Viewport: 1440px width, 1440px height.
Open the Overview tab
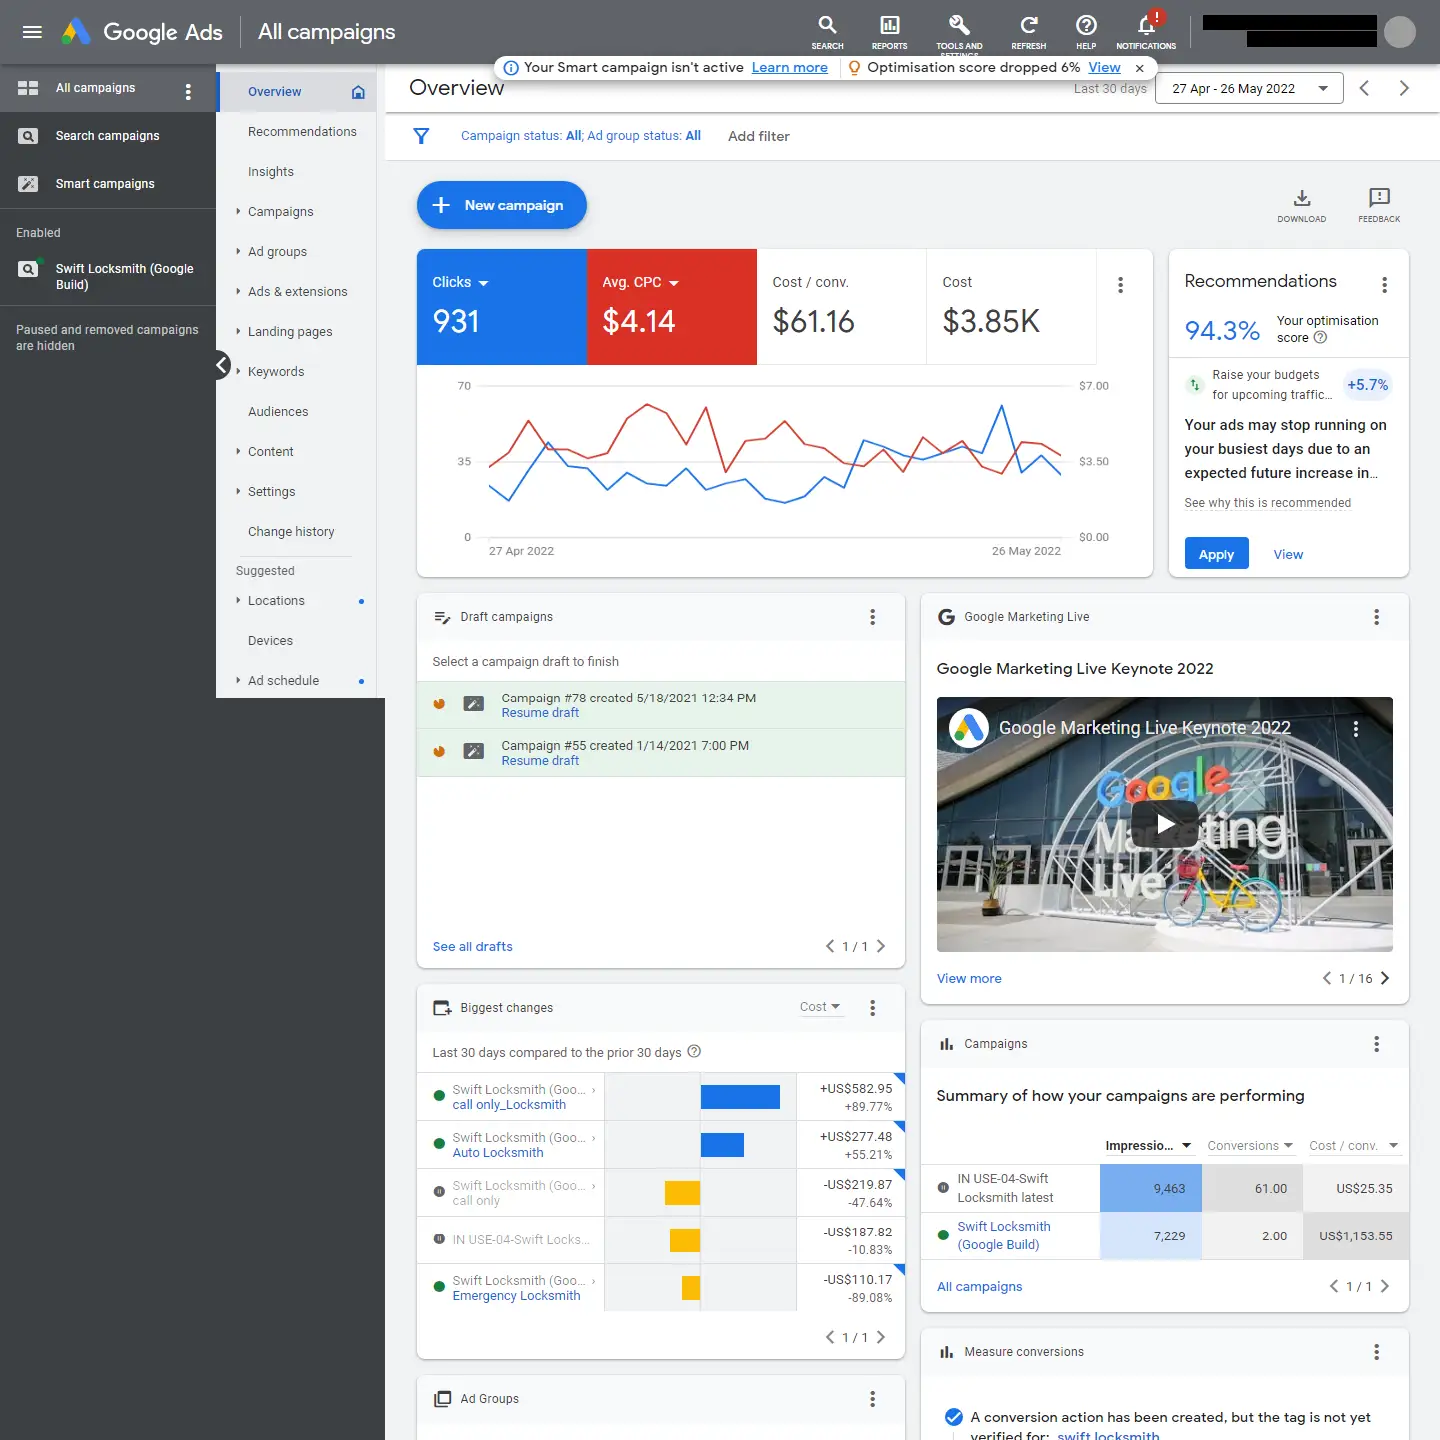[297, 92]
